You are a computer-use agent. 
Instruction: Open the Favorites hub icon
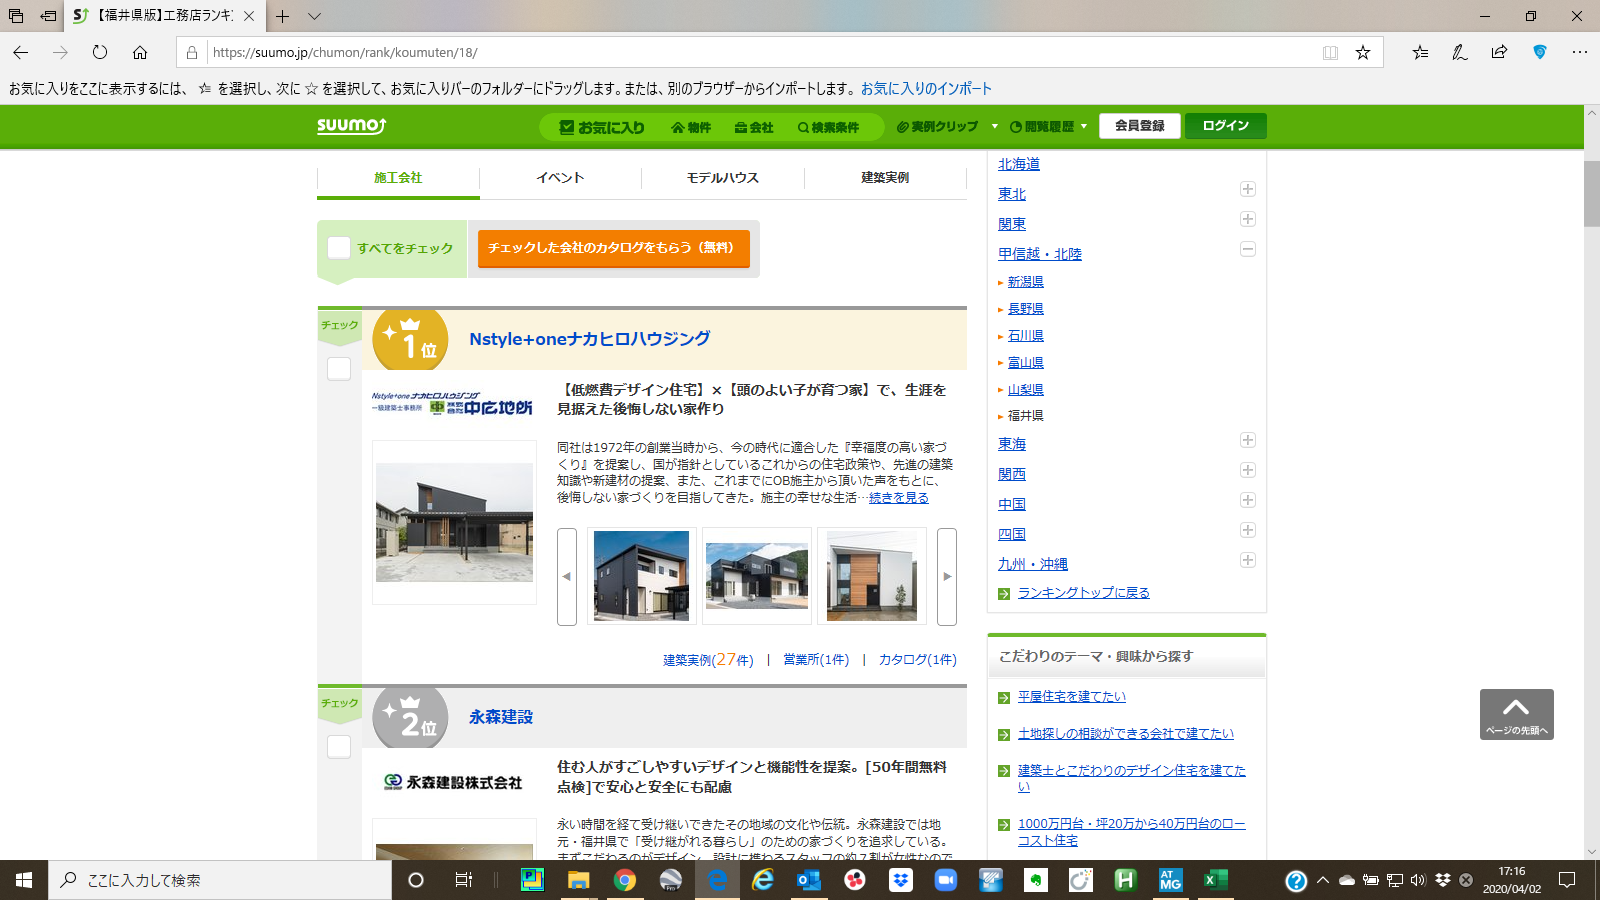tap(1420, 52)
